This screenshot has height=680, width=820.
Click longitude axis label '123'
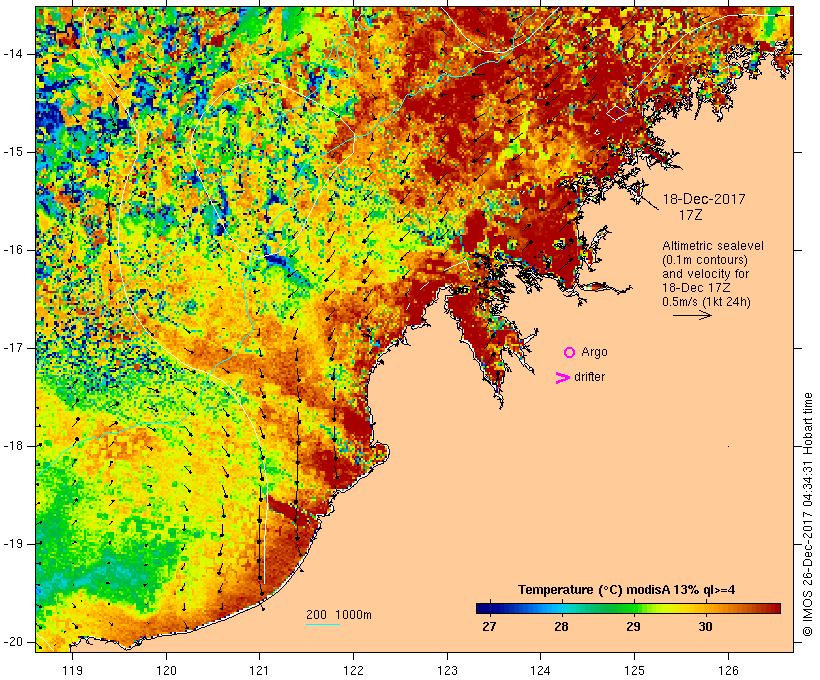pyautogui.click(x=447, y=671)
